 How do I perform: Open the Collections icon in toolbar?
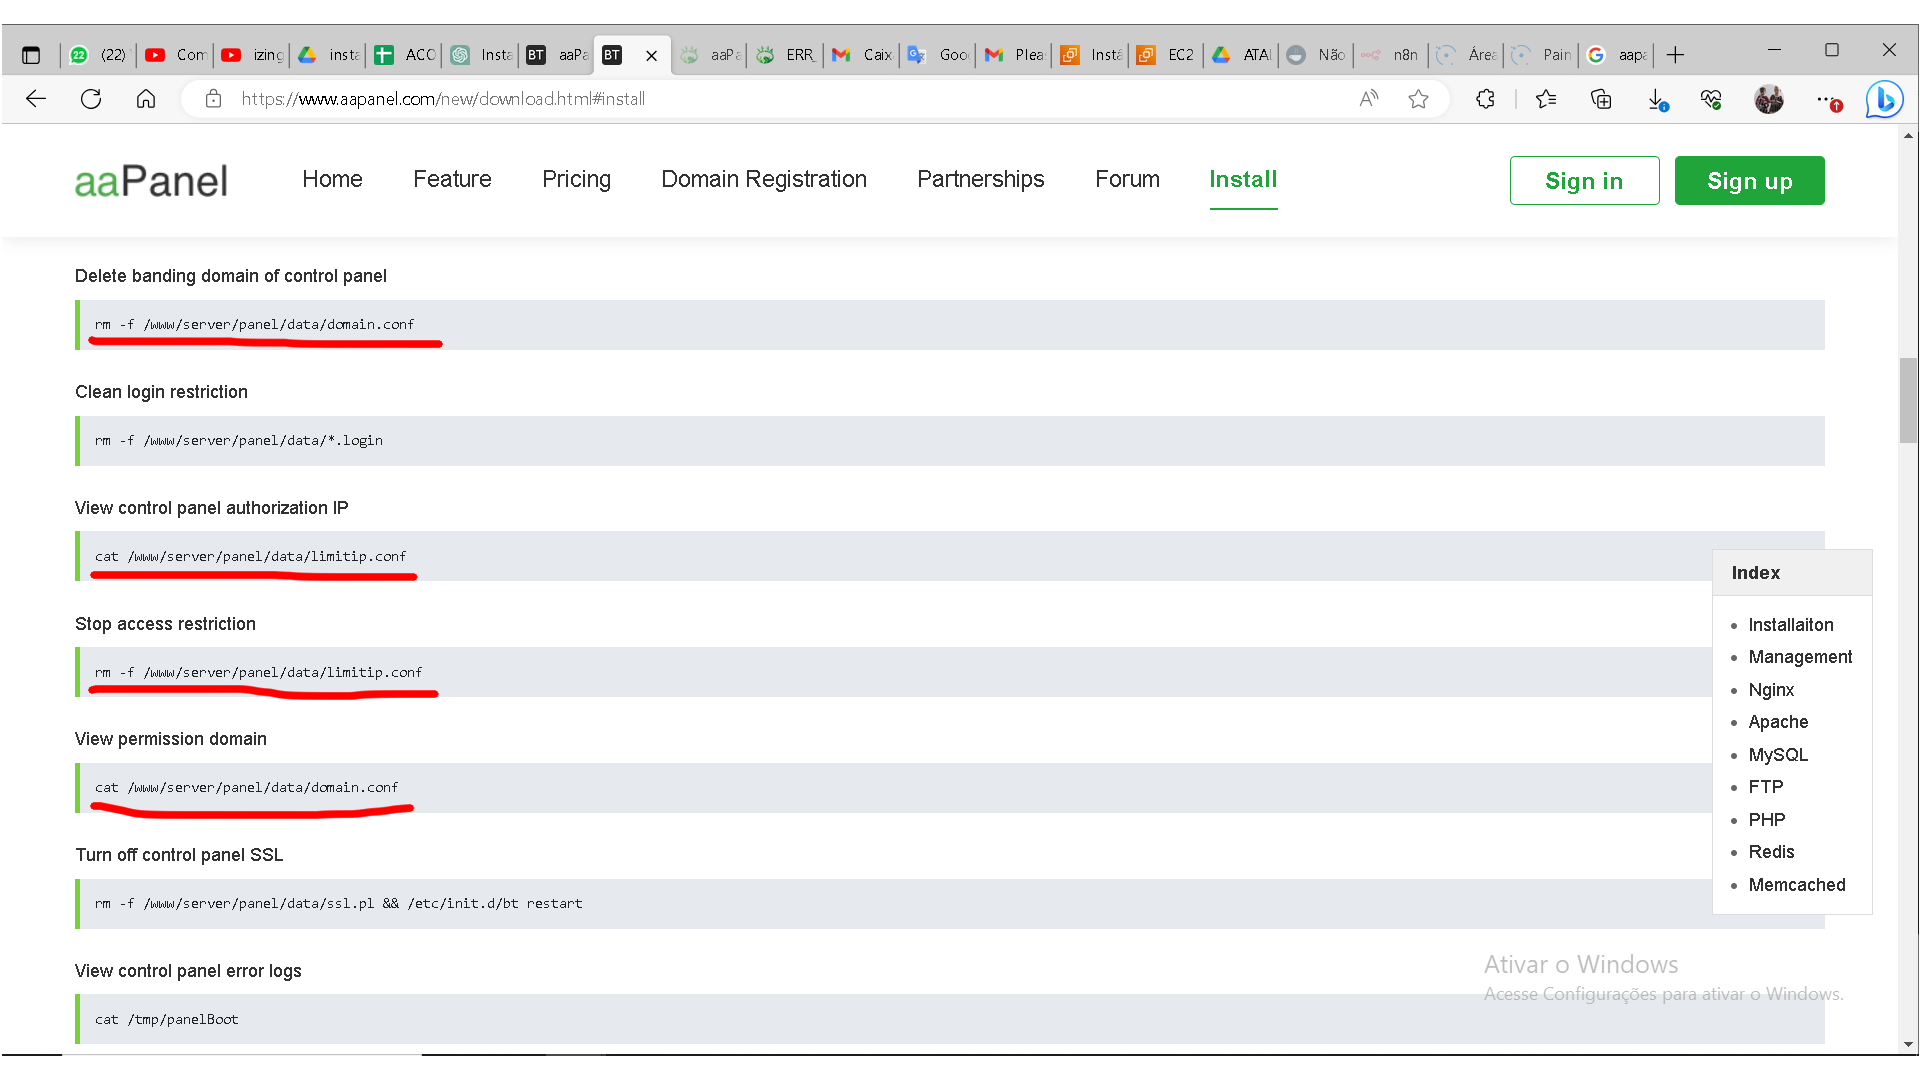[1601, 99]
